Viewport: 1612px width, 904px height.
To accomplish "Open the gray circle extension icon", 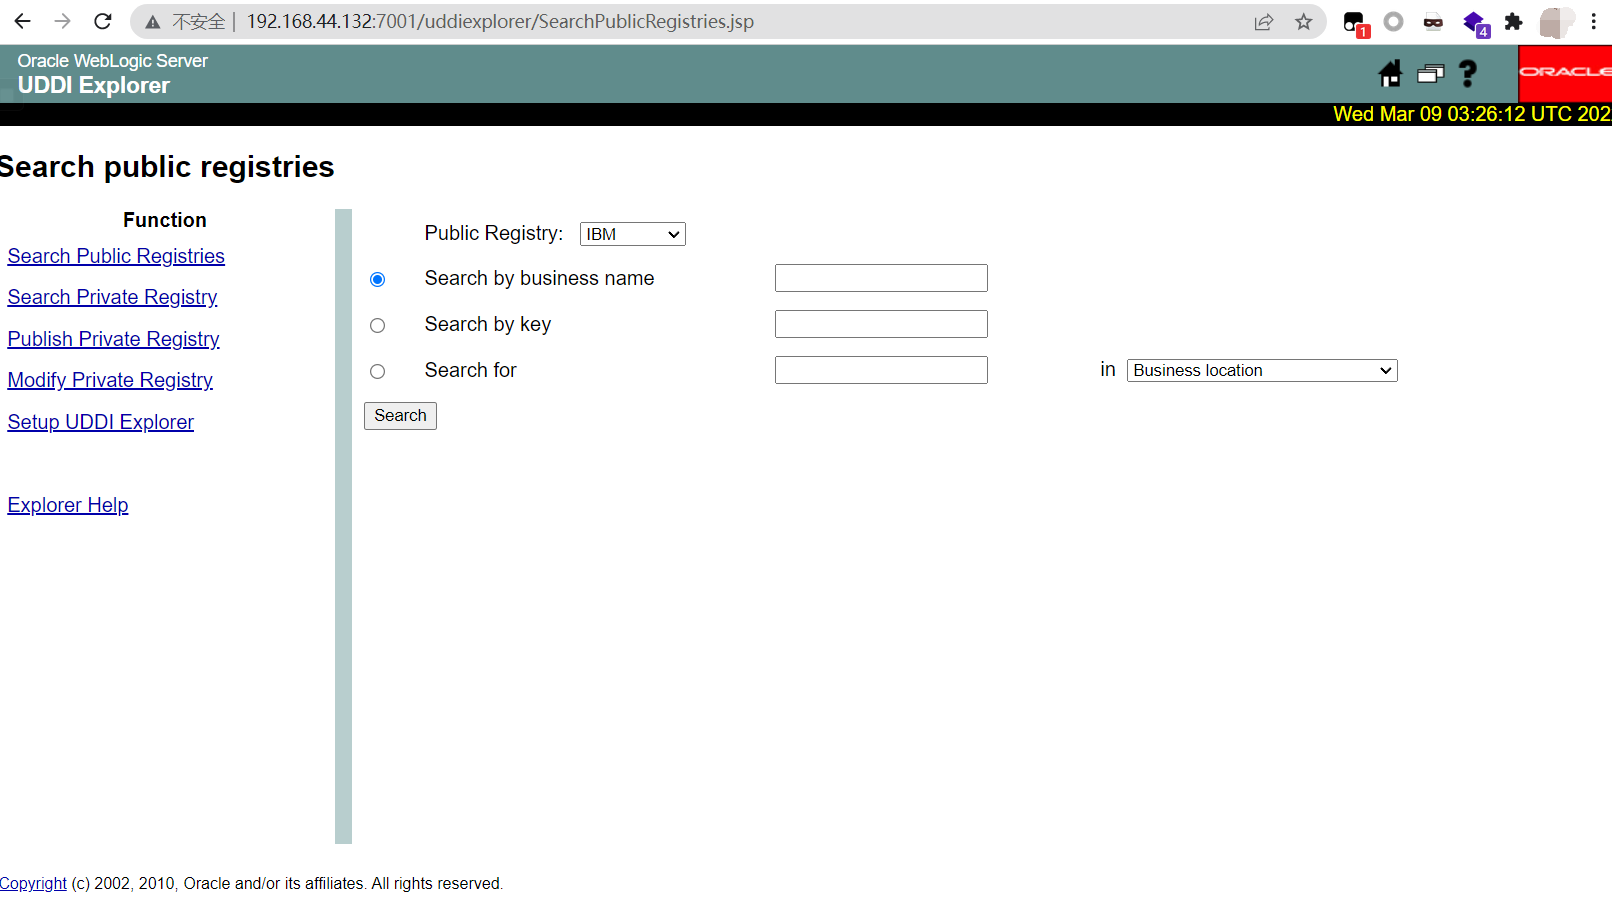I will point(1393,21).
